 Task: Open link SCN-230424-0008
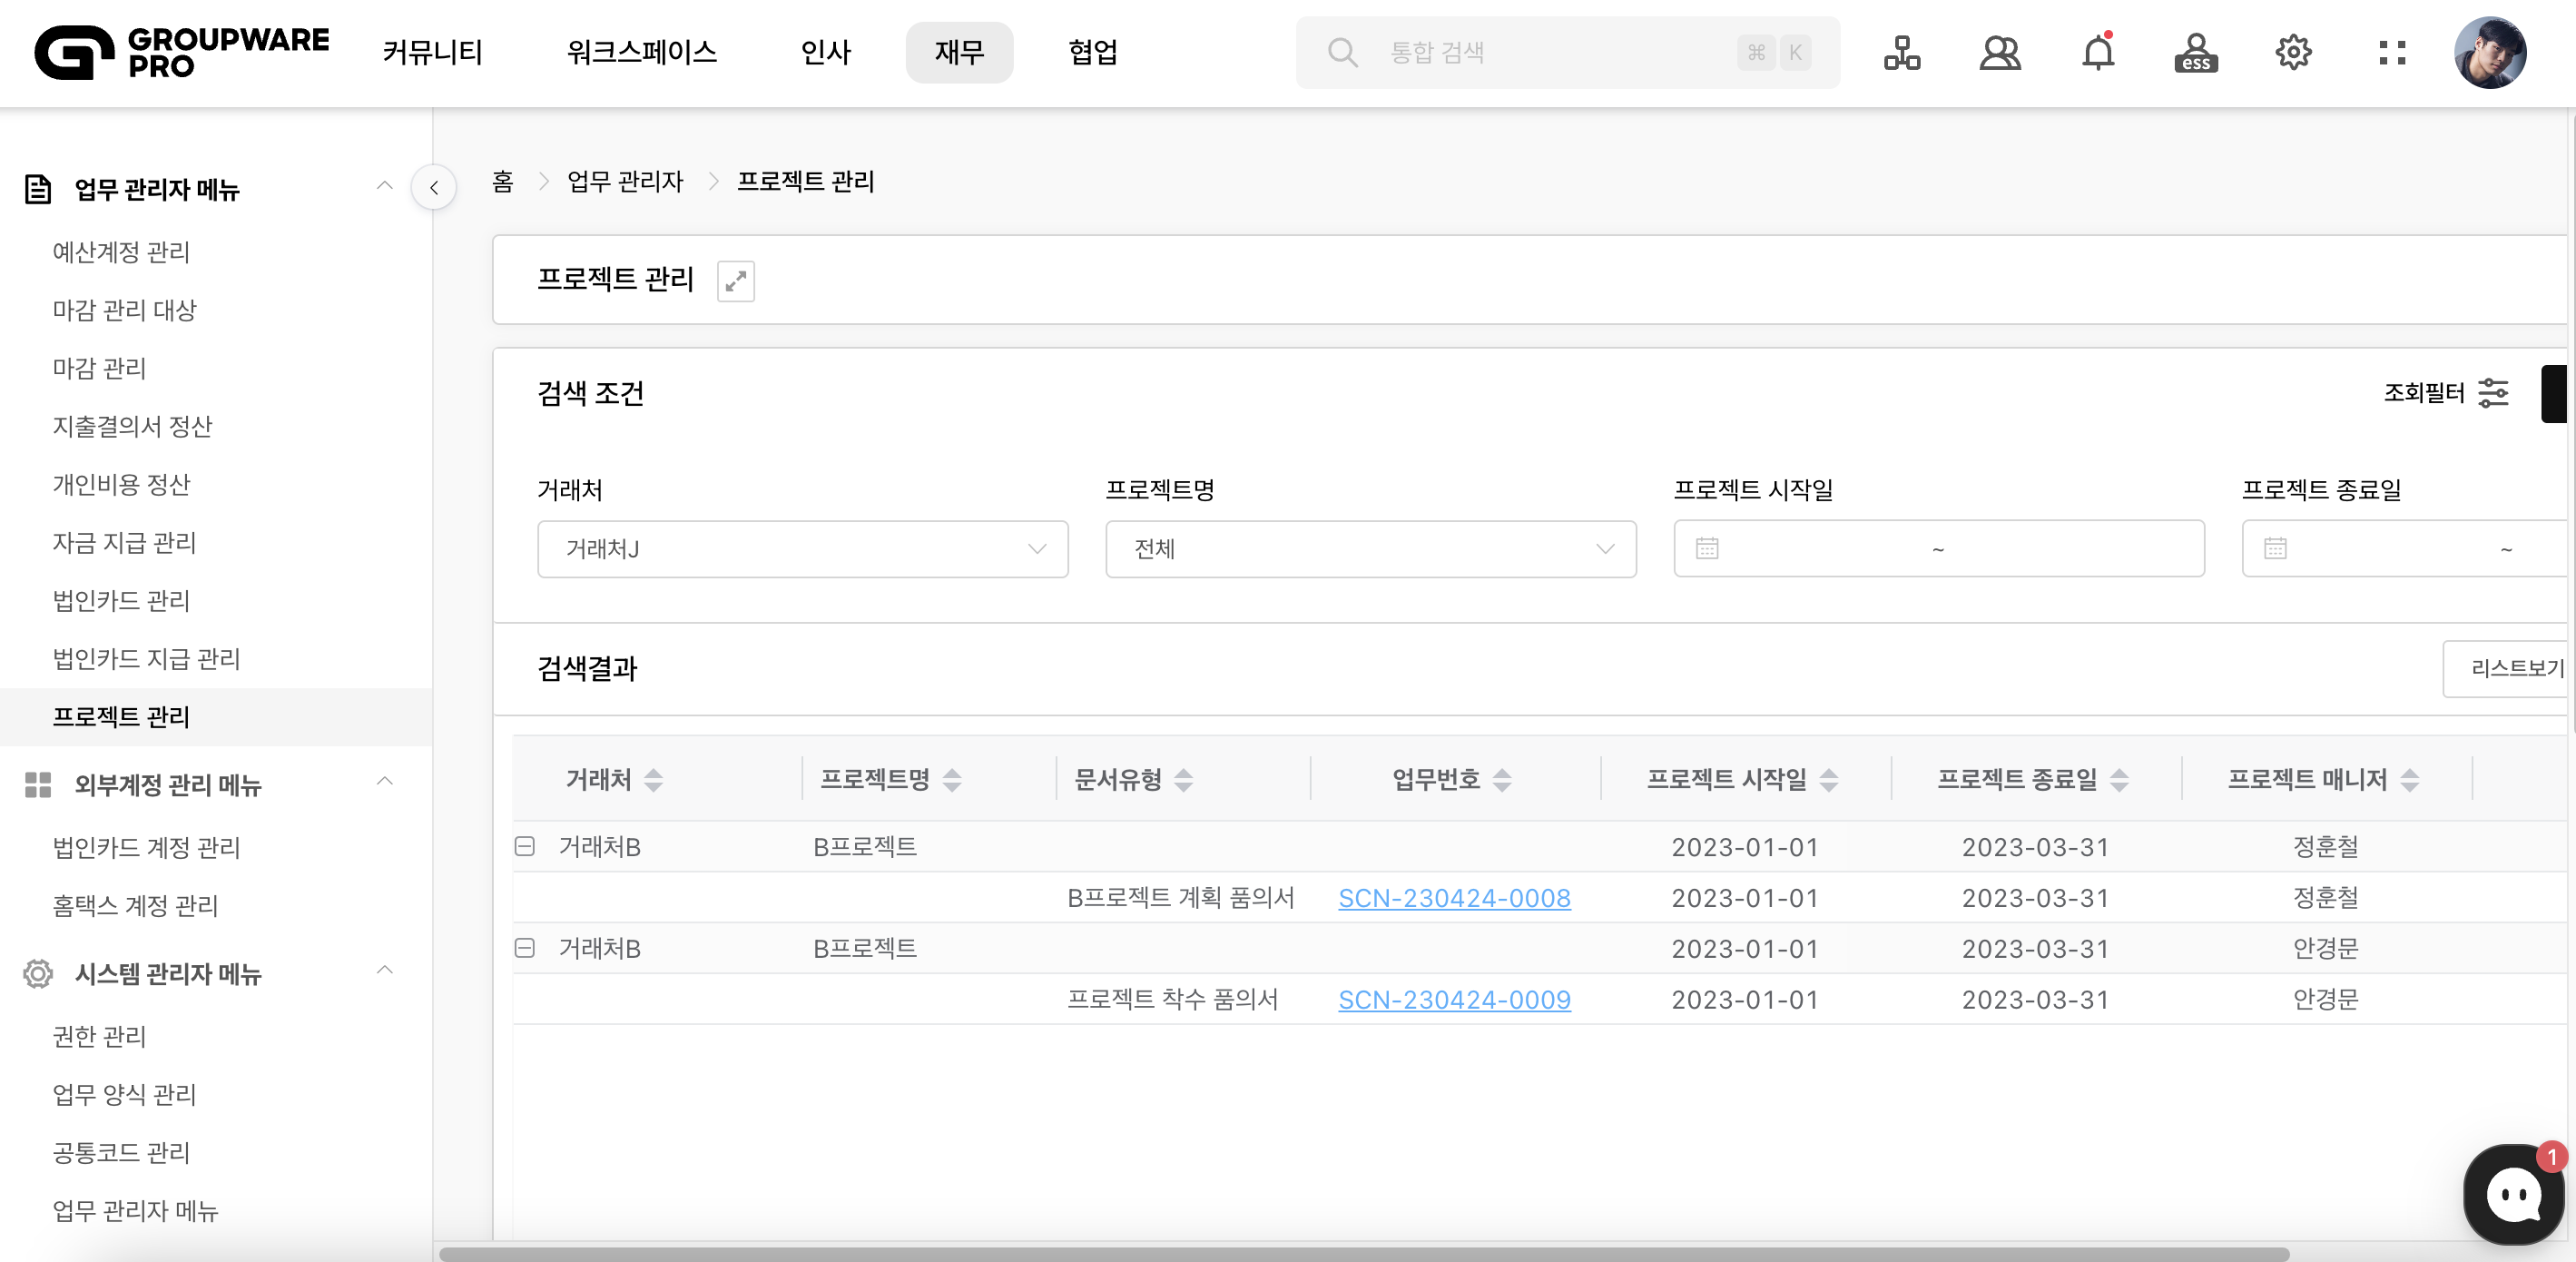tap(1454, 898)
